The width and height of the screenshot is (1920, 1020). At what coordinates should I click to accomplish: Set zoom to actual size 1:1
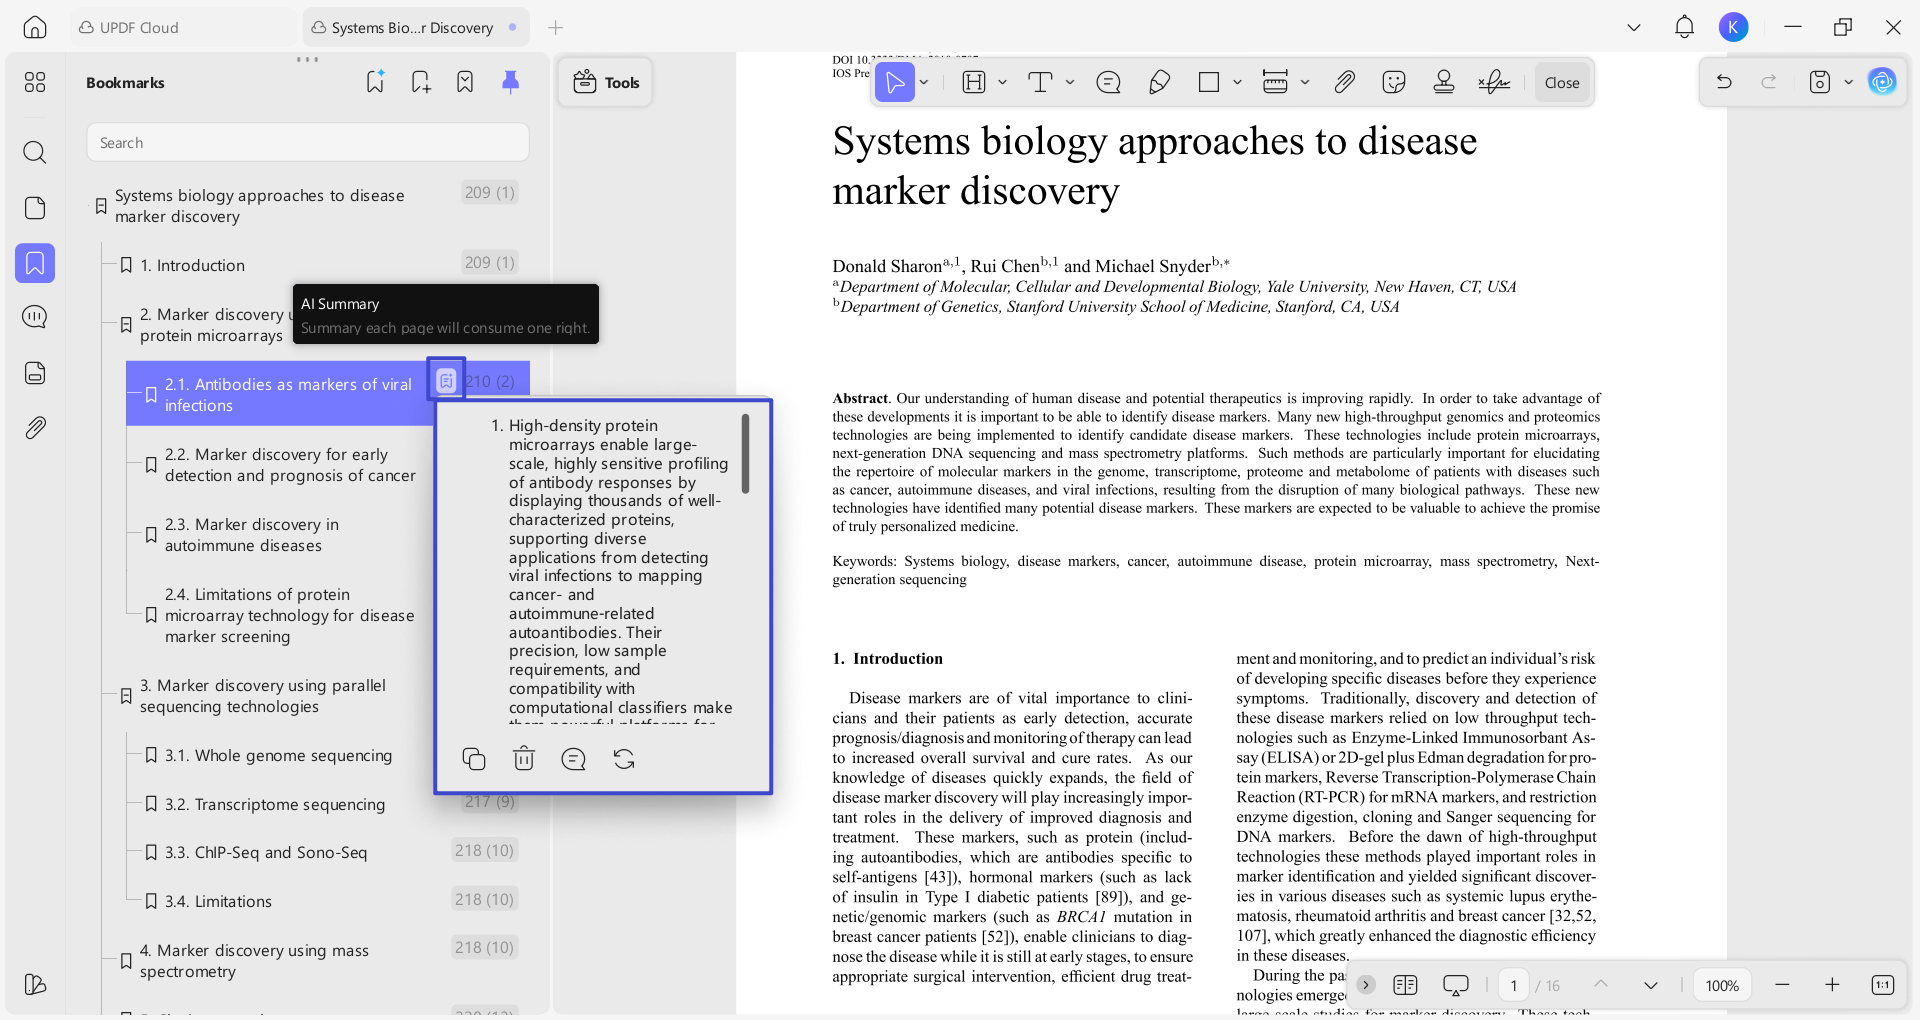1882,986
